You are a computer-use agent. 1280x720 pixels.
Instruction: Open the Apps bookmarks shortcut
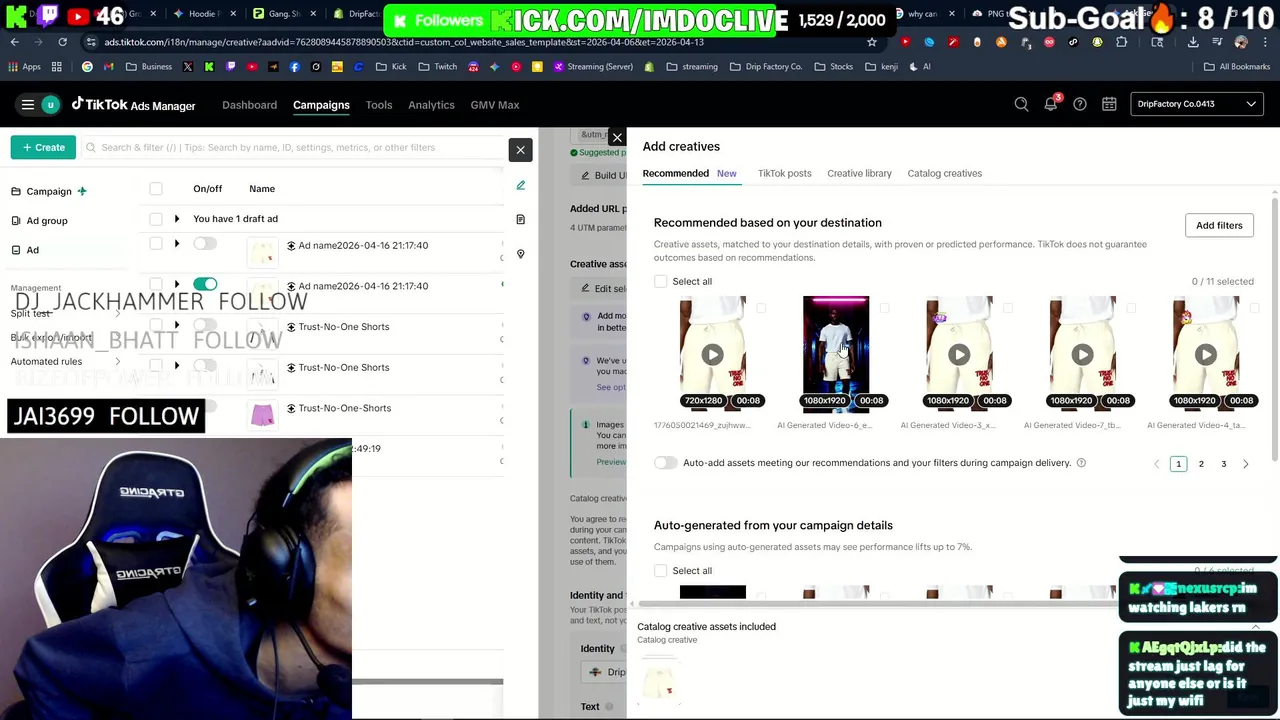(25, 66)
